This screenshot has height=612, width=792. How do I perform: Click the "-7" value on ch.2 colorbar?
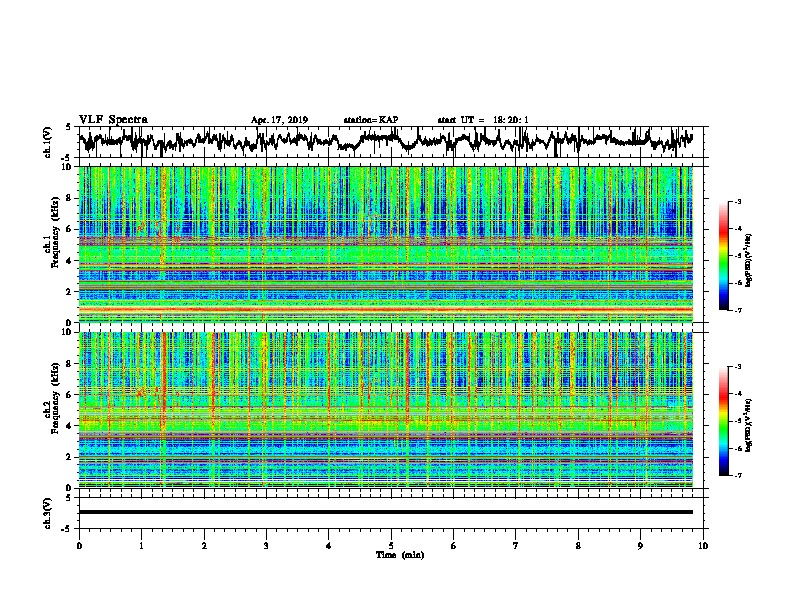click(737, 475)
